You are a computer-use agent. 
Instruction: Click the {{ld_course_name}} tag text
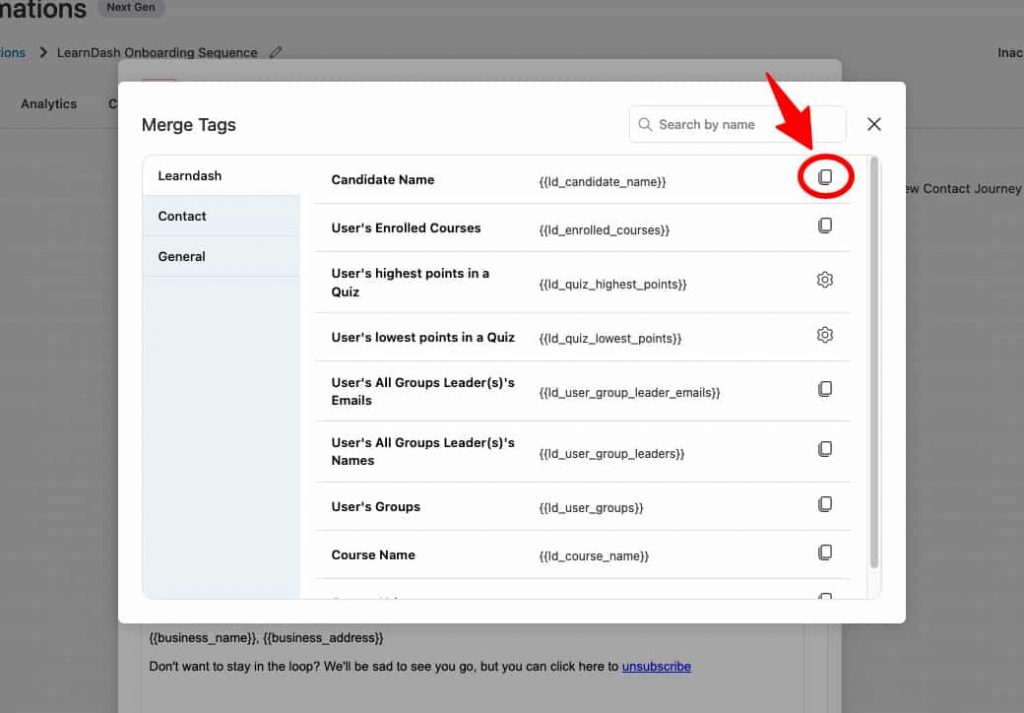pyautogui.click(x=594, y=556)
